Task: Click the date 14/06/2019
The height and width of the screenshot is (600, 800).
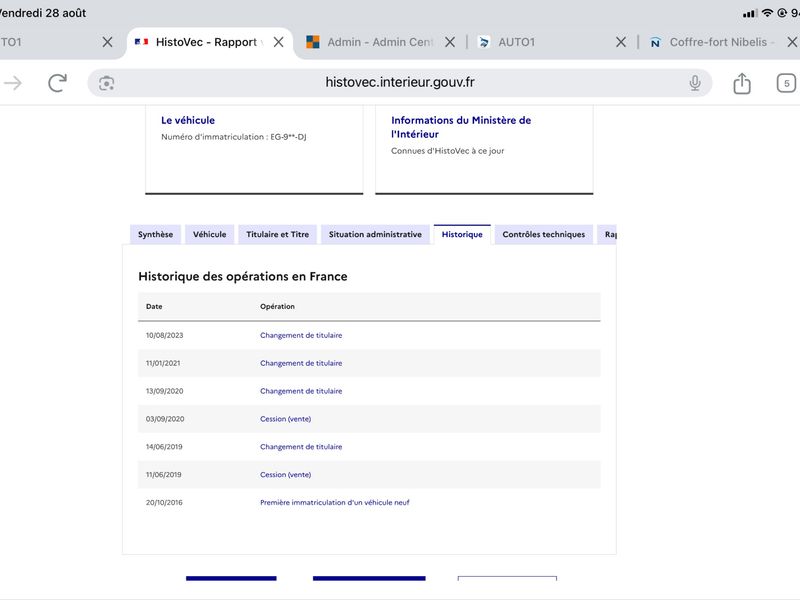Action: coord(164,446)
